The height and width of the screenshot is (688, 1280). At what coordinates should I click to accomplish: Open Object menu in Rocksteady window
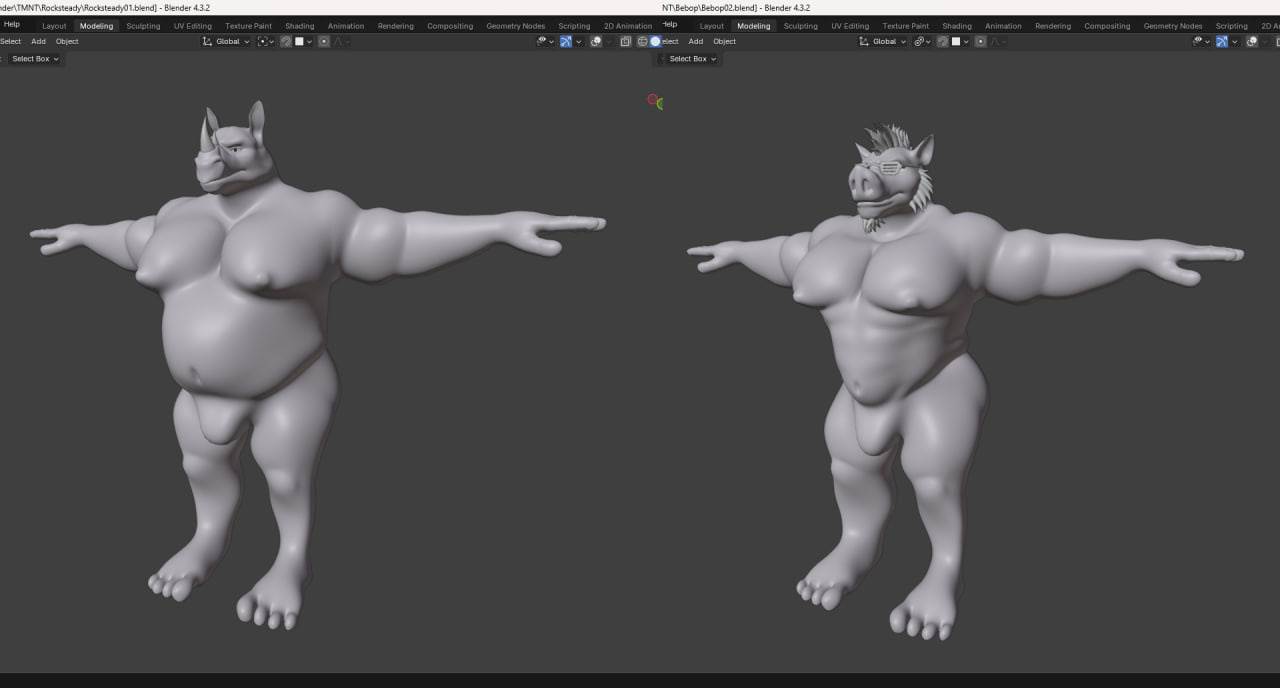coord(67,41)
